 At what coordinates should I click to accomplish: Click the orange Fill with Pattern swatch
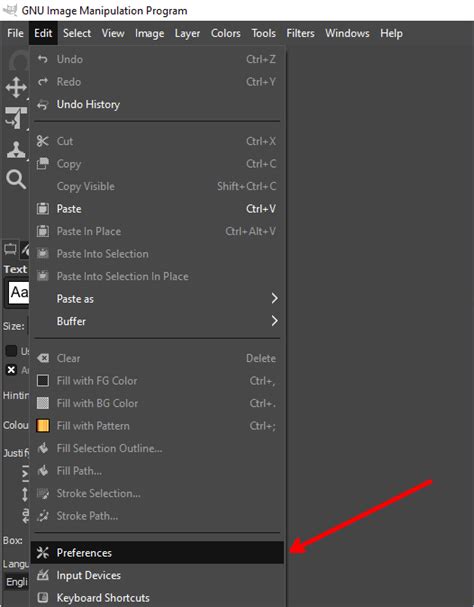coord(43,425)
